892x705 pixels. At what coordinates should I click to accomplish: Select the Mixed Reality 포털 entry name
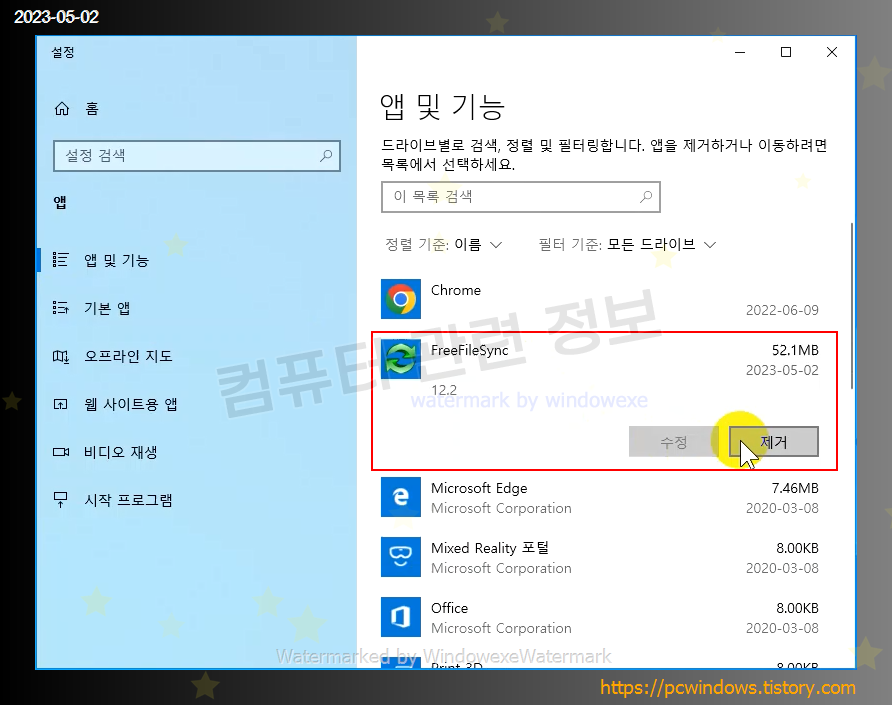490,548
